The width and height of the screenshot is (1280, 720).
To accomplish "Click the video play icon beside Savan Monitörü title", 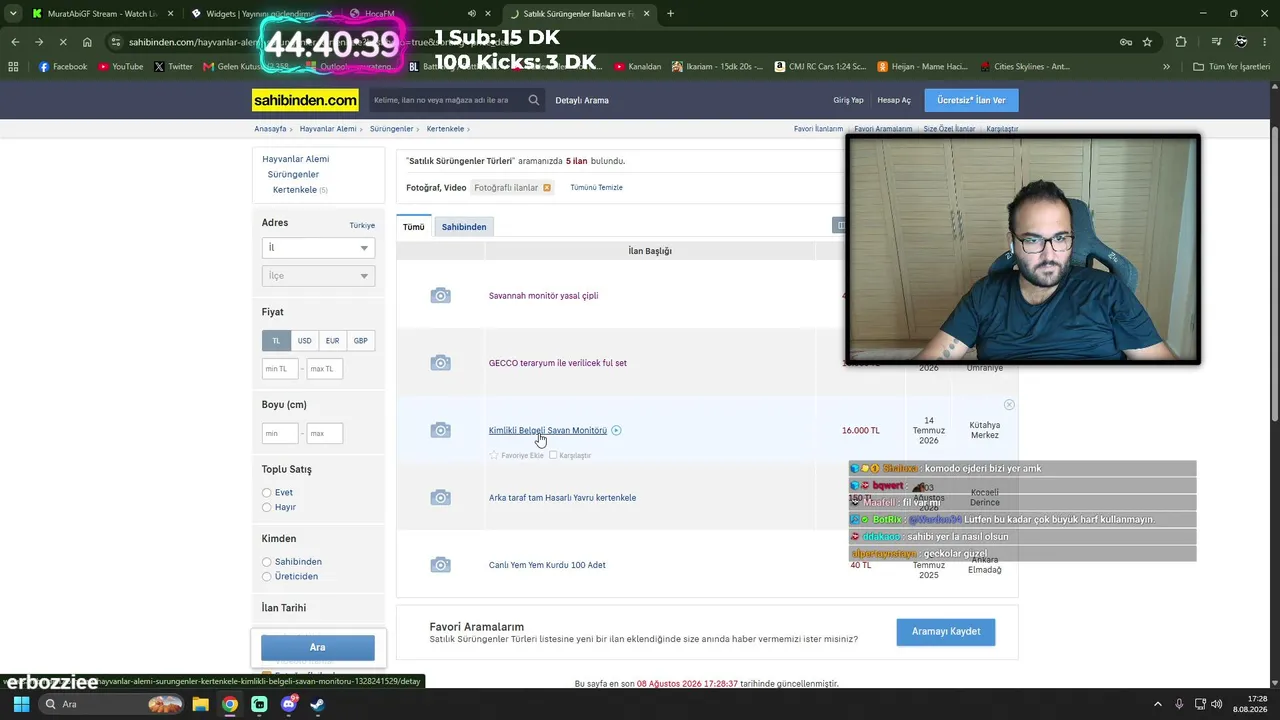I will point(616,430).
